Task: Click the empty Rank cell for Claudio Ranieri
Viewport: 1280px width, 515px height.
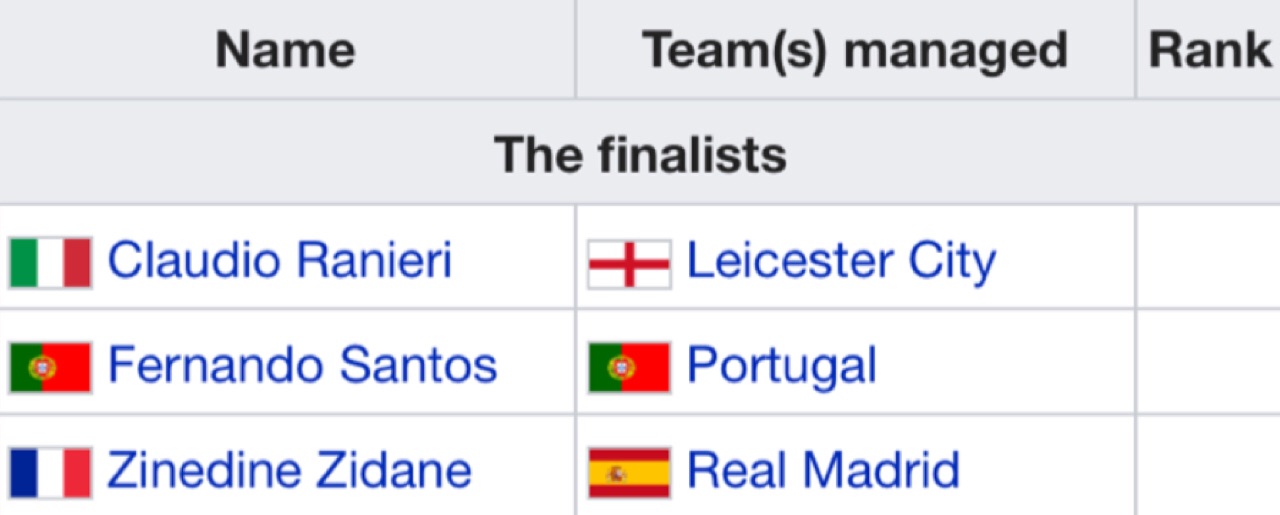Action: [x=1208, y=257]
